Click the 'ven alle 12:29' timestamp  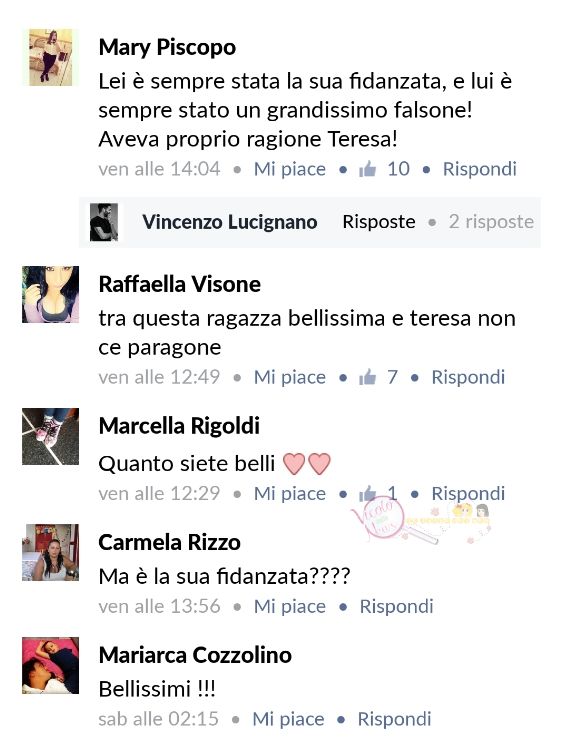click(159, 494)
